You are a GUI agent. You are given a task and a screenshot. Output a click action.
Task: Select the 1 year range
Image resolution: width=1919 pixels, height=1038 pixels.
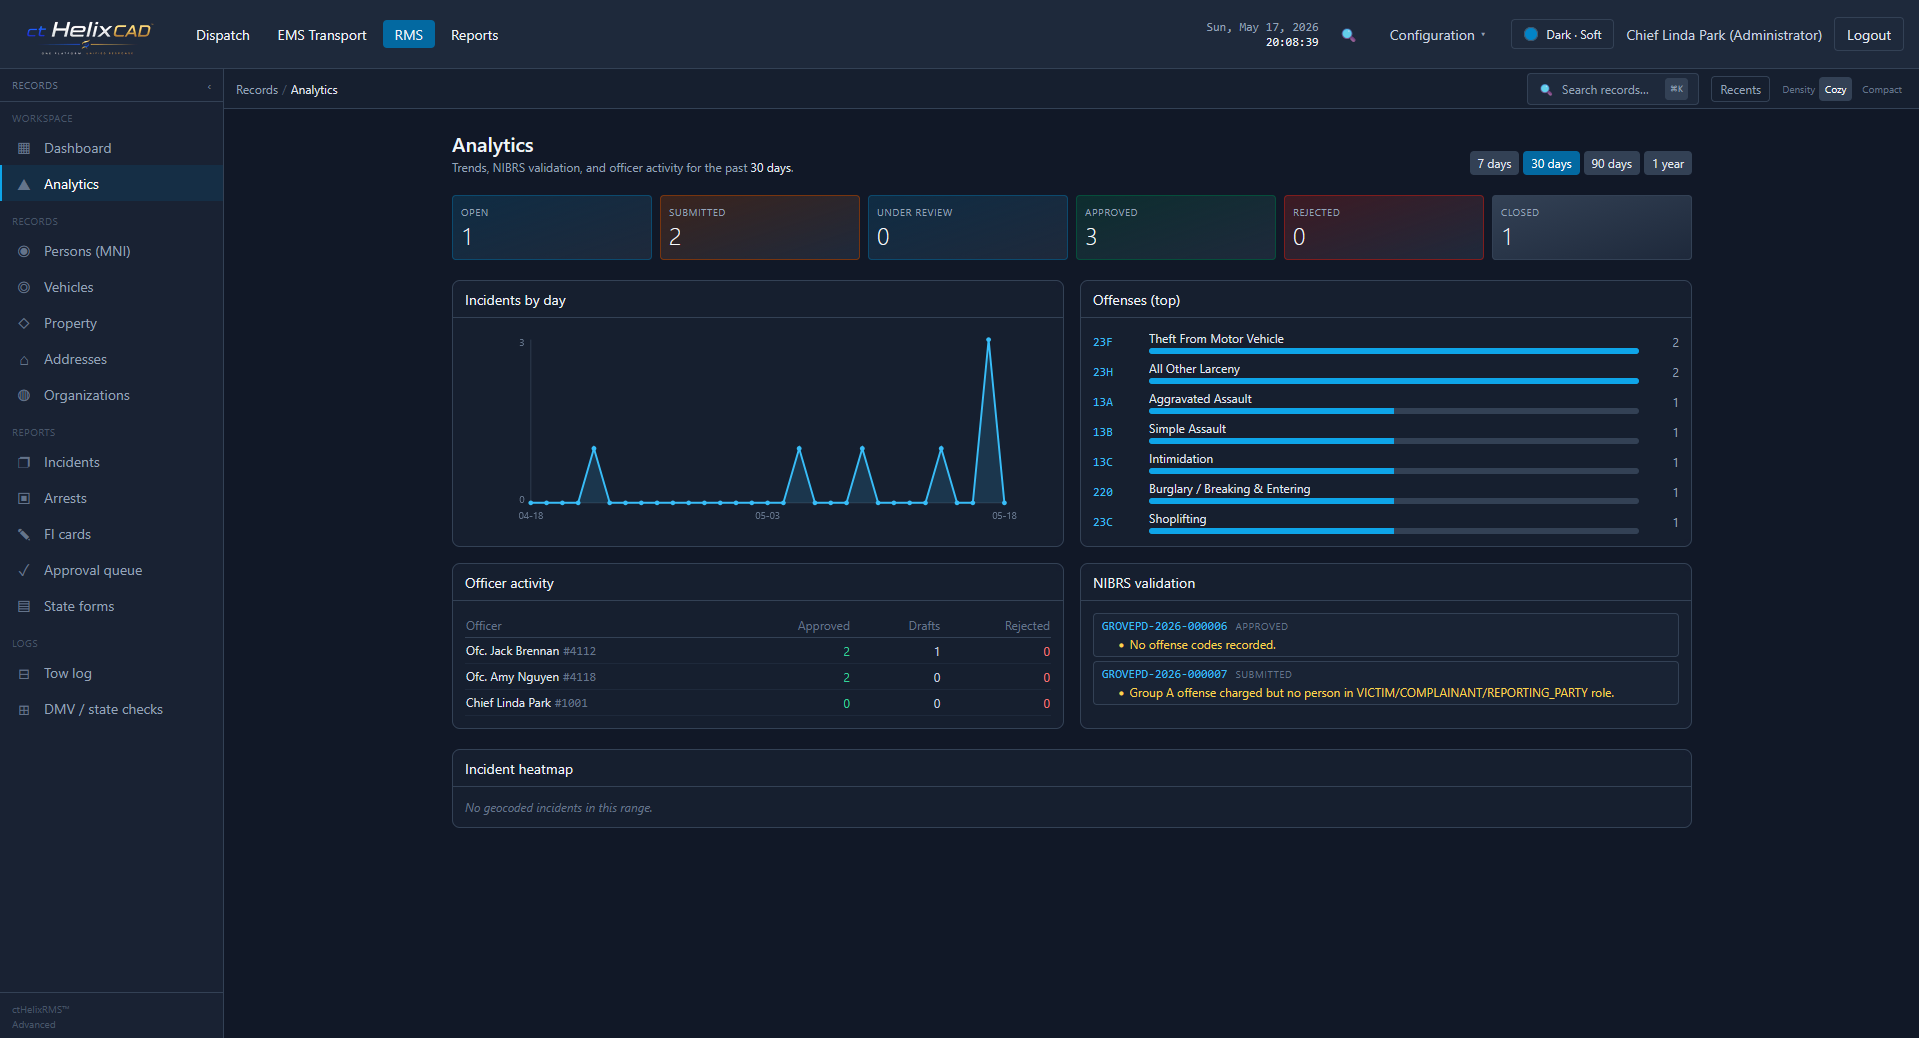(x=1667, y=164)
